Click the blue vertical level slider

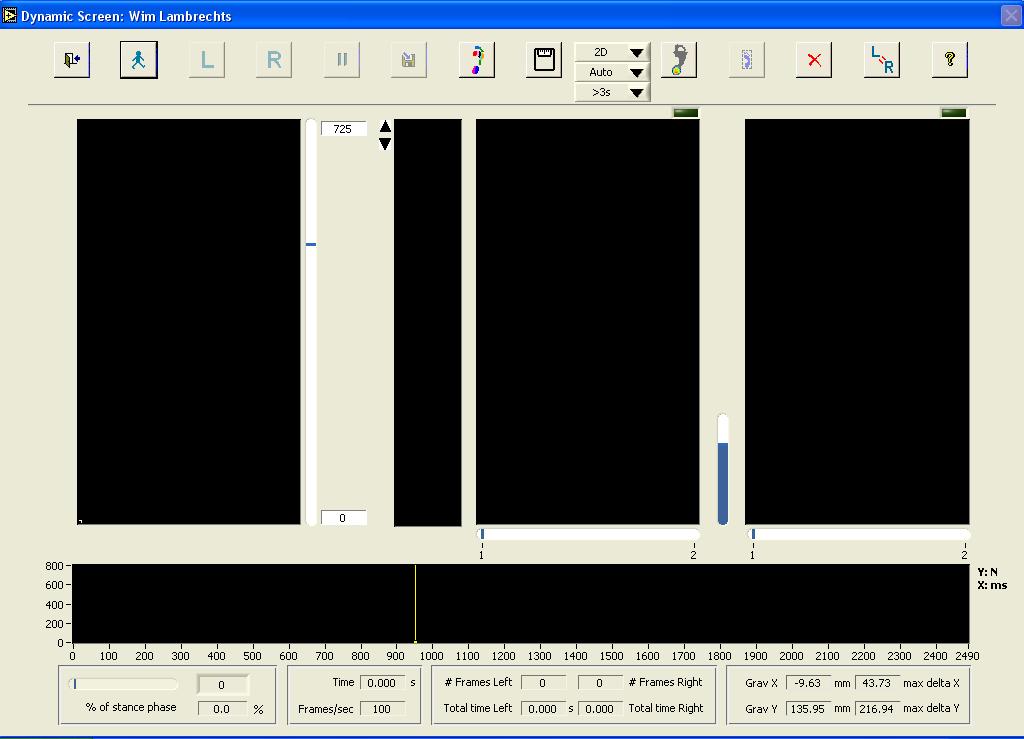point(722,469)
